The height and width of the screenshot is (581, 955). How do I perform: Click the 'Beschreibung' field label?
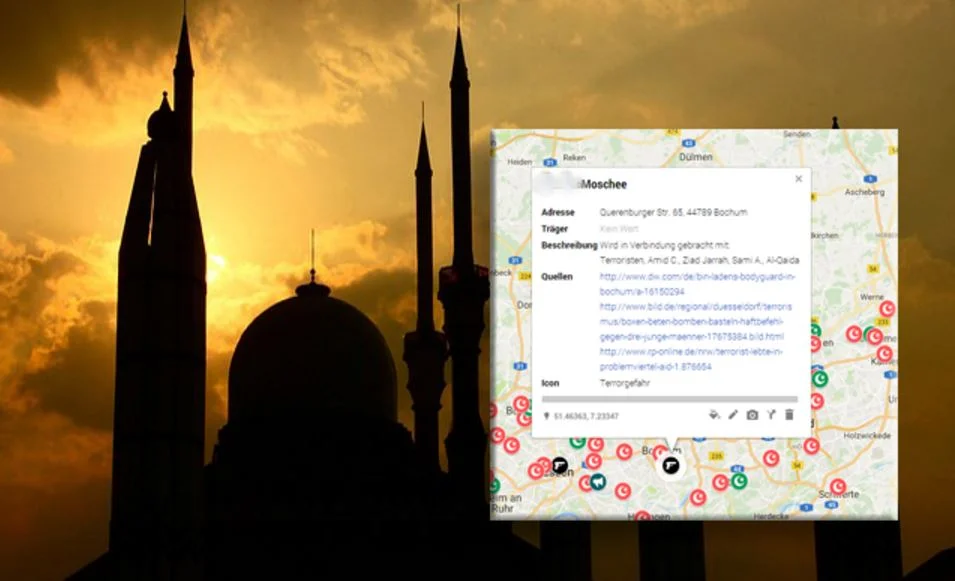pos(569,245)
